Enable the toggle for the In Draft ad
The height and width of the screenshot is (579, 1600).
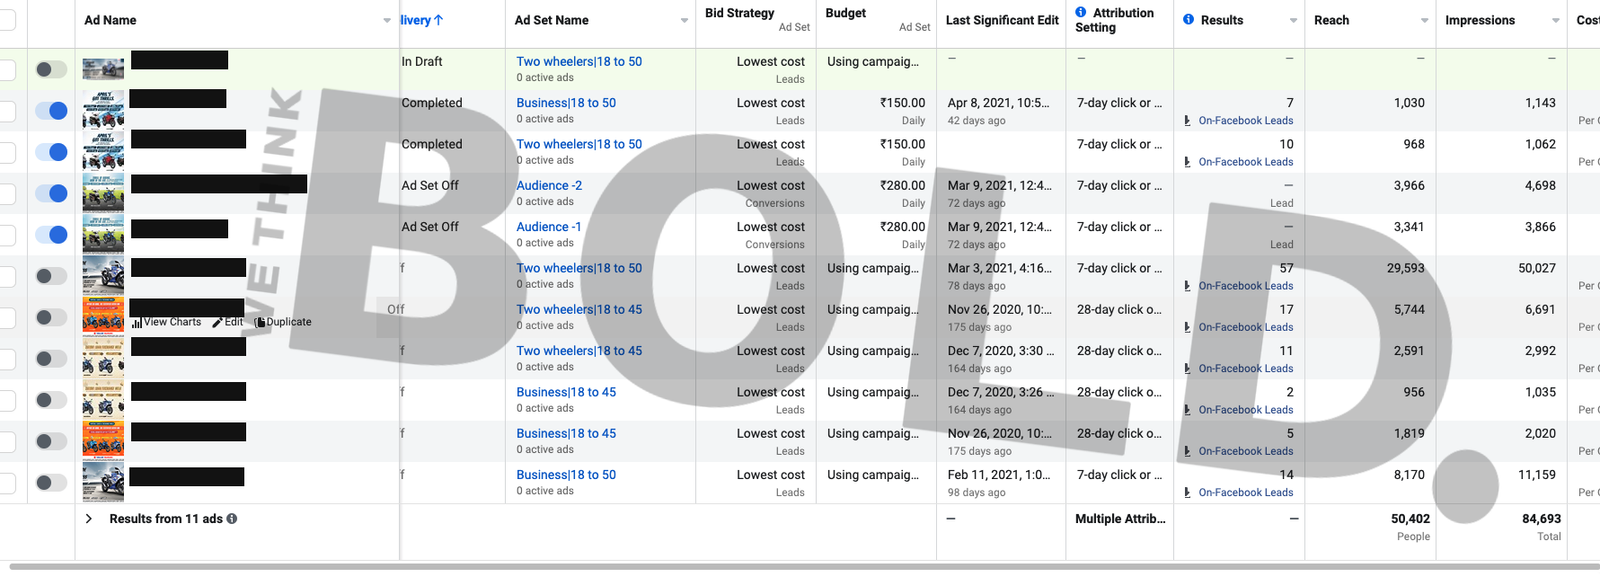point(51,69)
